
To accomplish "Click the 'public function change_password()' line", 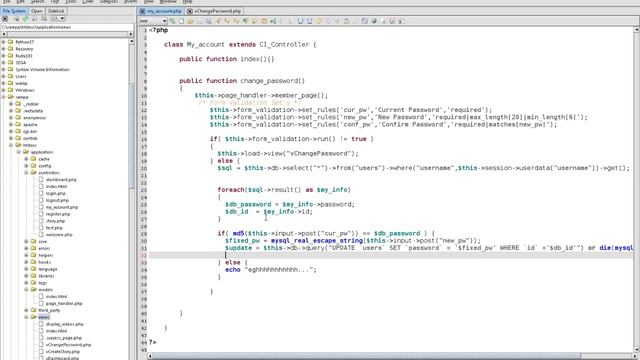I will pyautogui.click(x=242, y=81).
